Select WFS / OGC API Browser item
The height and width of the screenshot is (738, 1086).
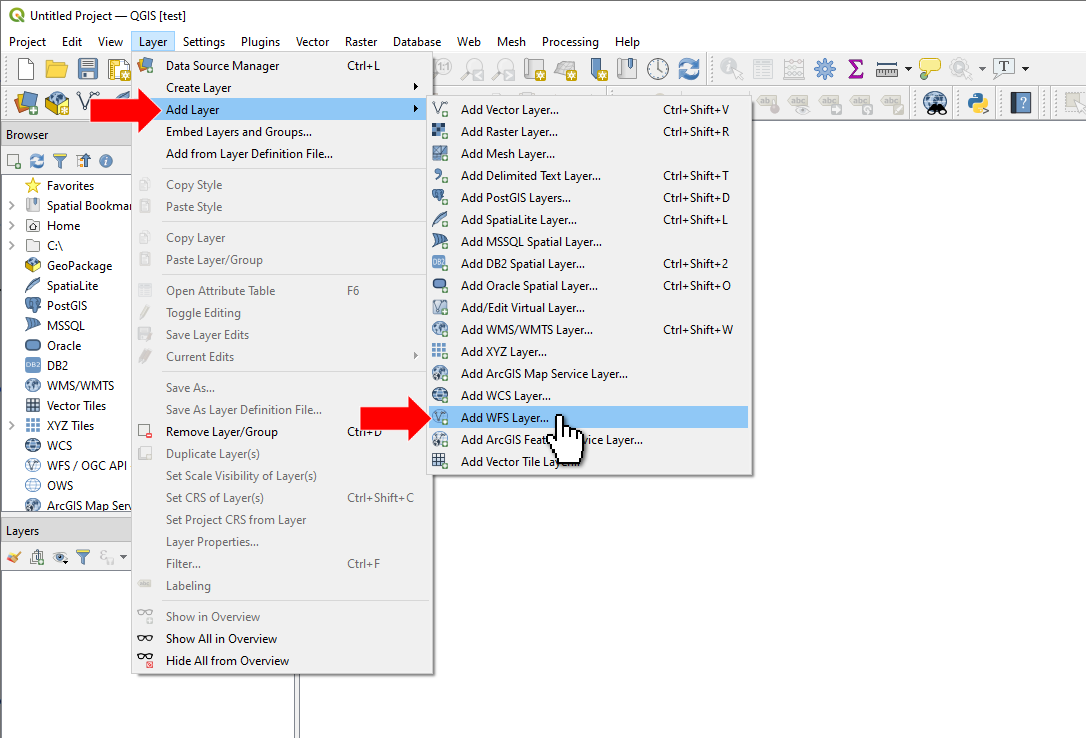tap(87, 466)
